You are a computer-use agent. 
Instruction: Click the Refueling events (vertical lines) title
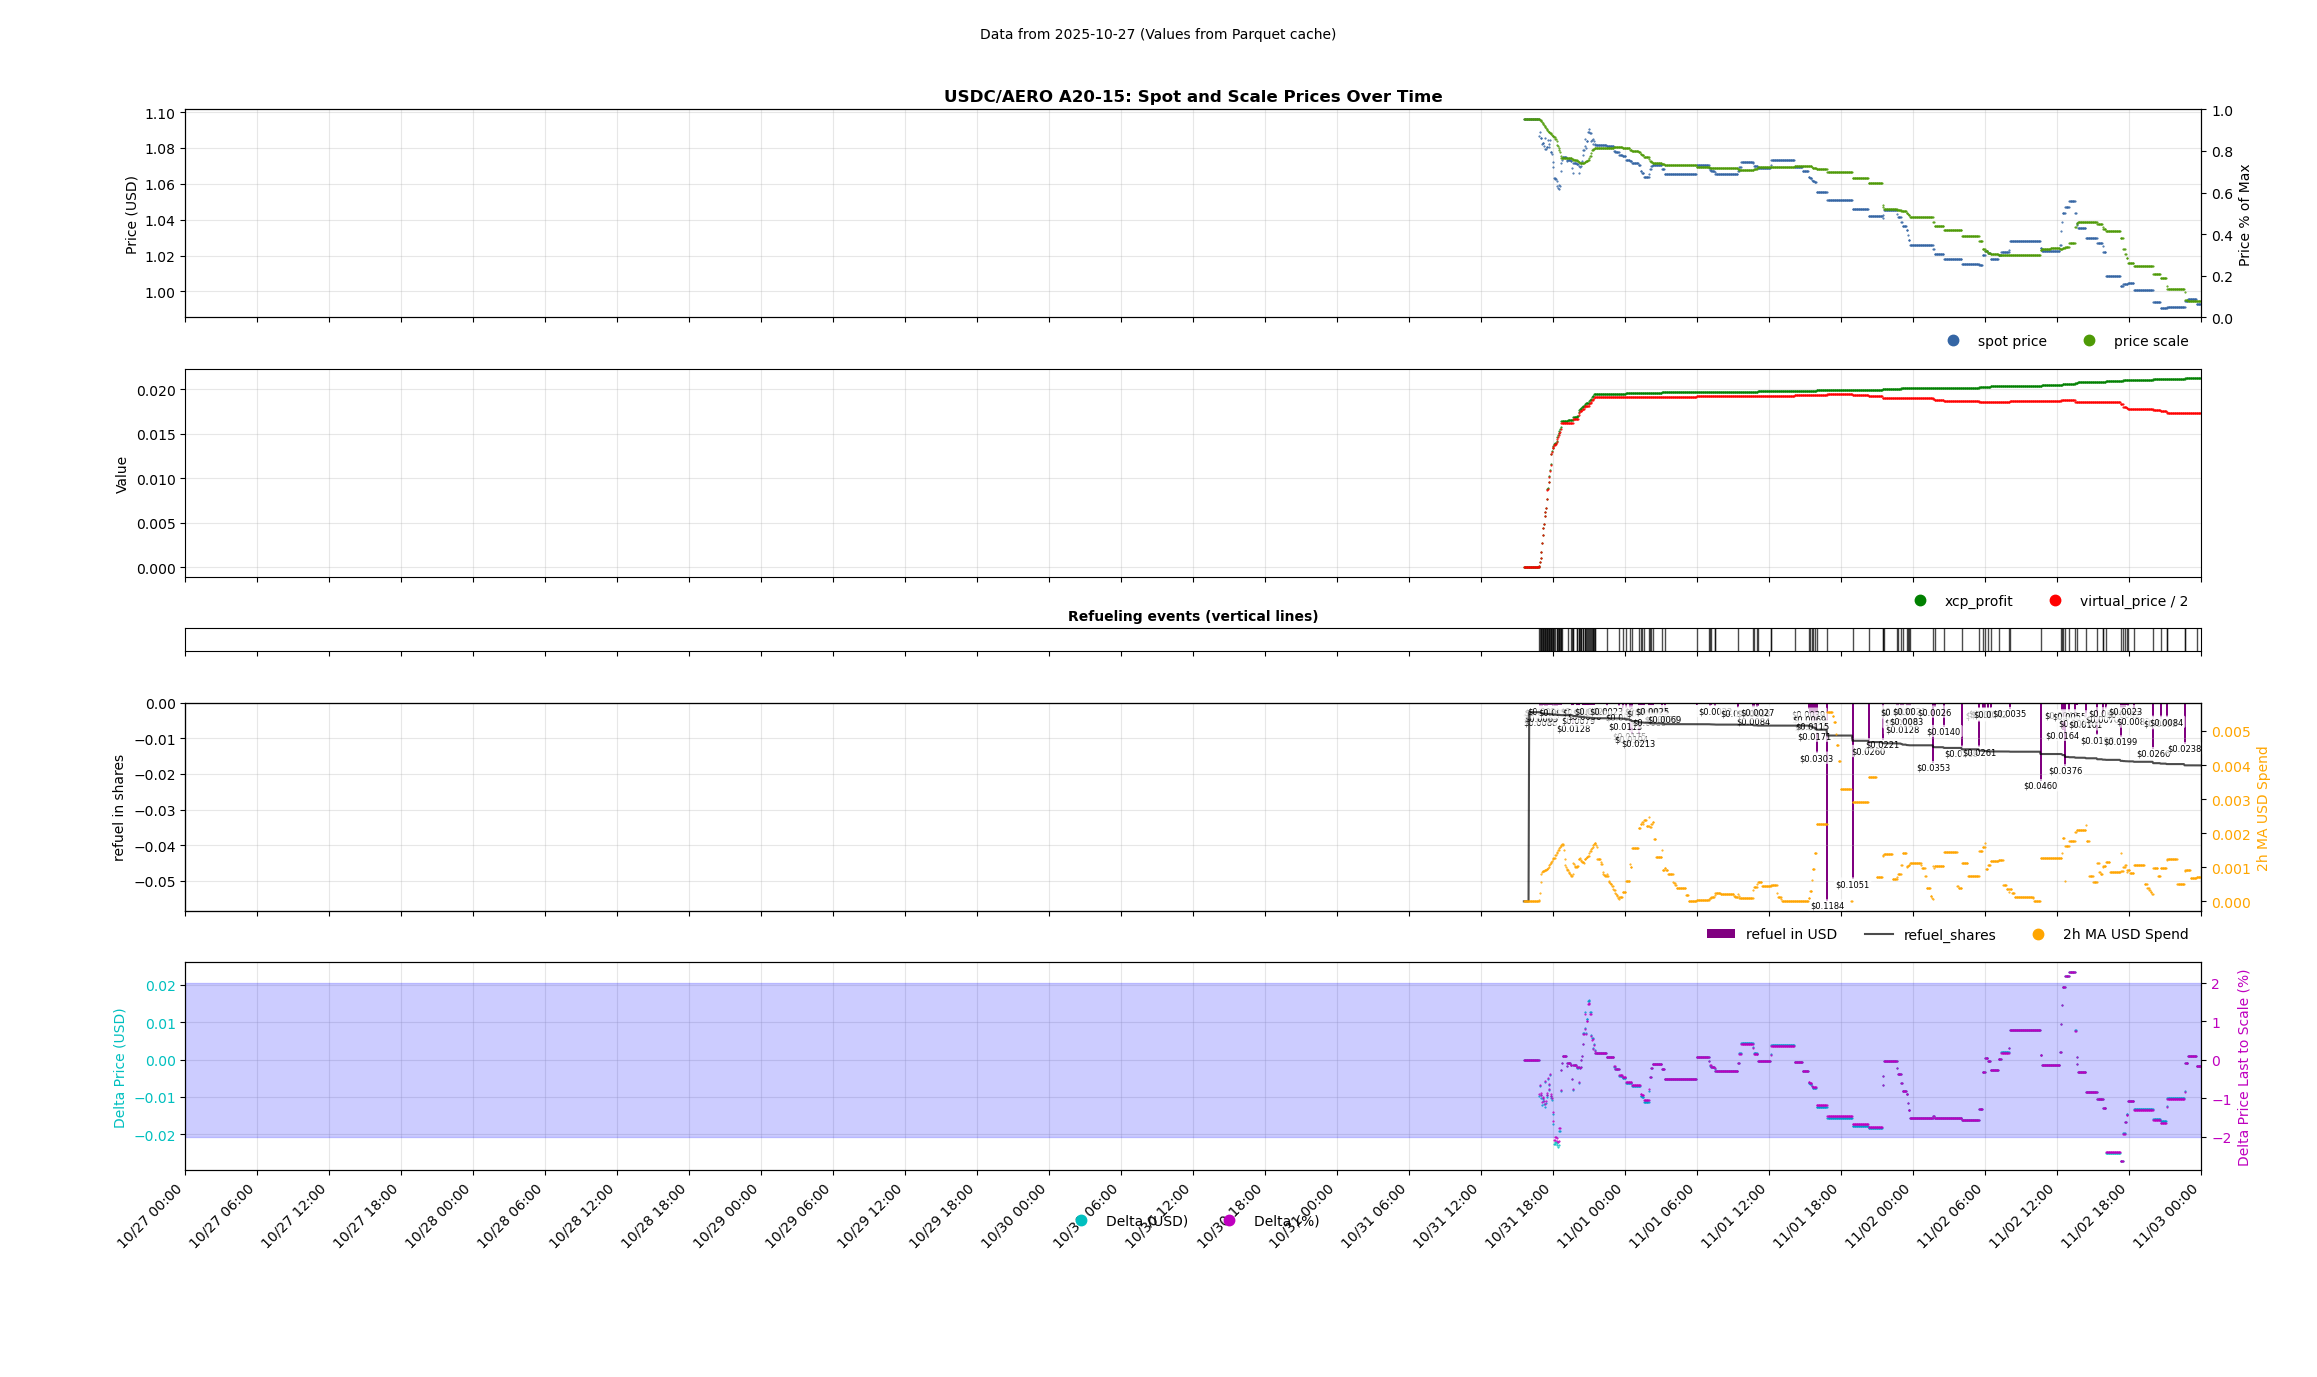(x=1192, y=616)
